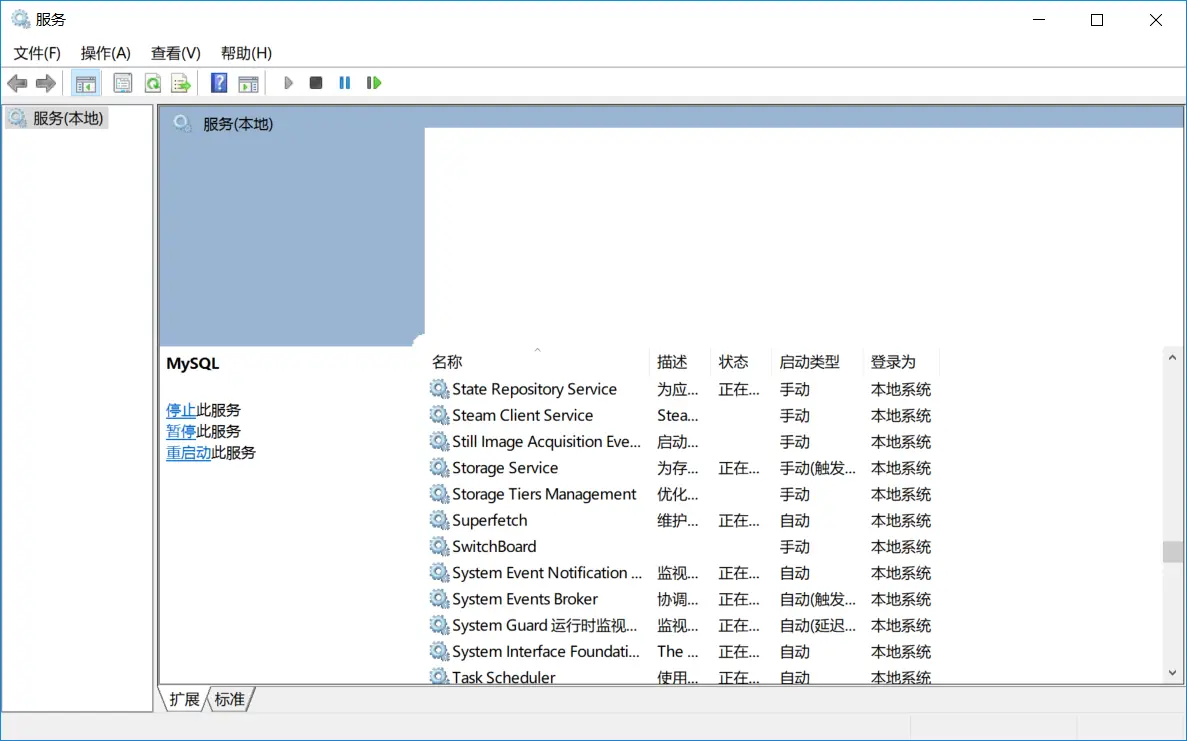Image resolution: width=1187 pixels, height=741 pixels.
Task: Click the 暂停 link for MySQL service
Action: click(181, 431)
